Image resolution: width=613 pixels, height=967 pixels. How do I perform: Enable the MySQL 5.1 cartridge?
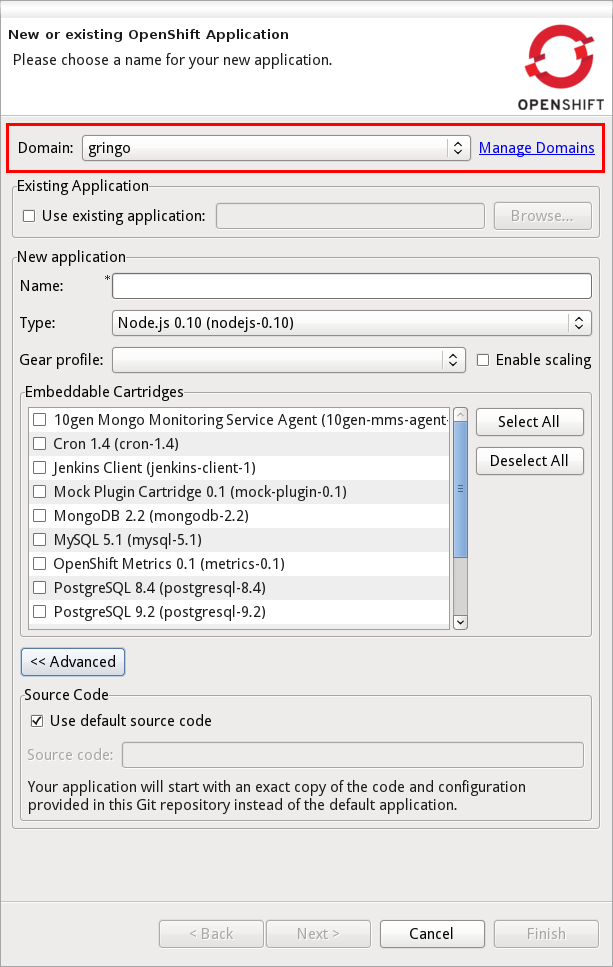point(40,540)
